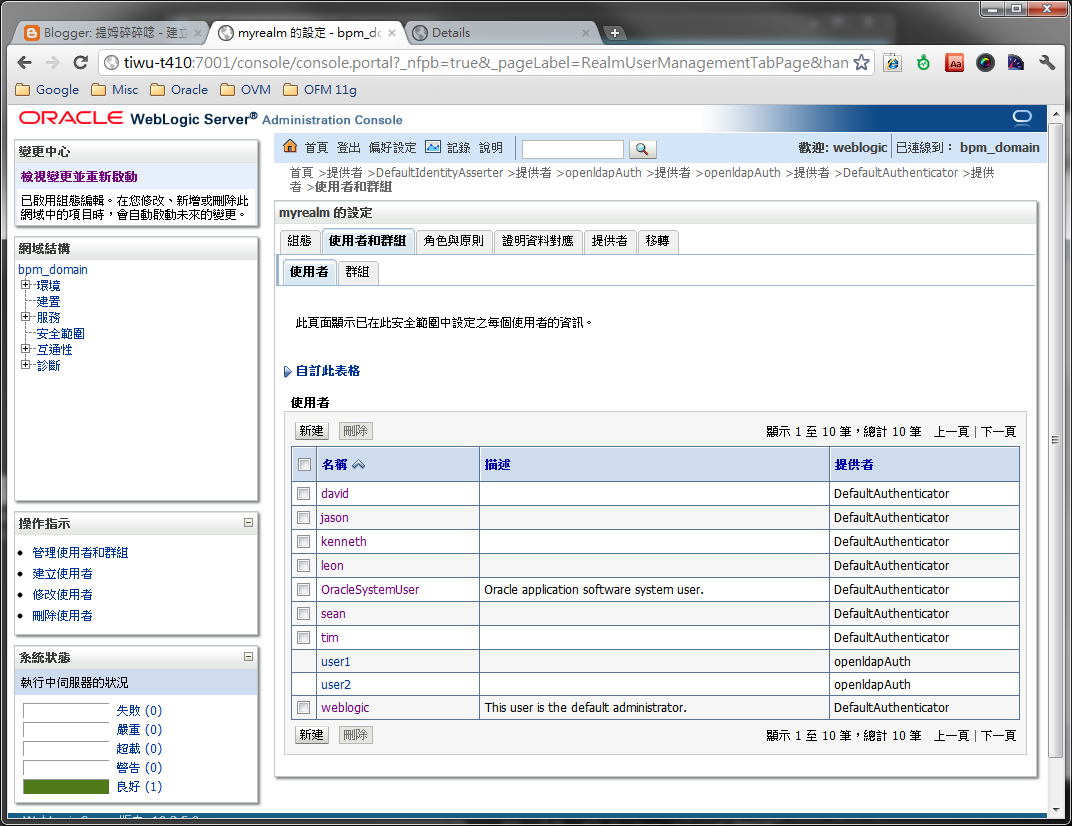The height and width of the screenshot is (826, 1072).
Task: Switch to the 移轉 tab
Action: tap(658, 241)
